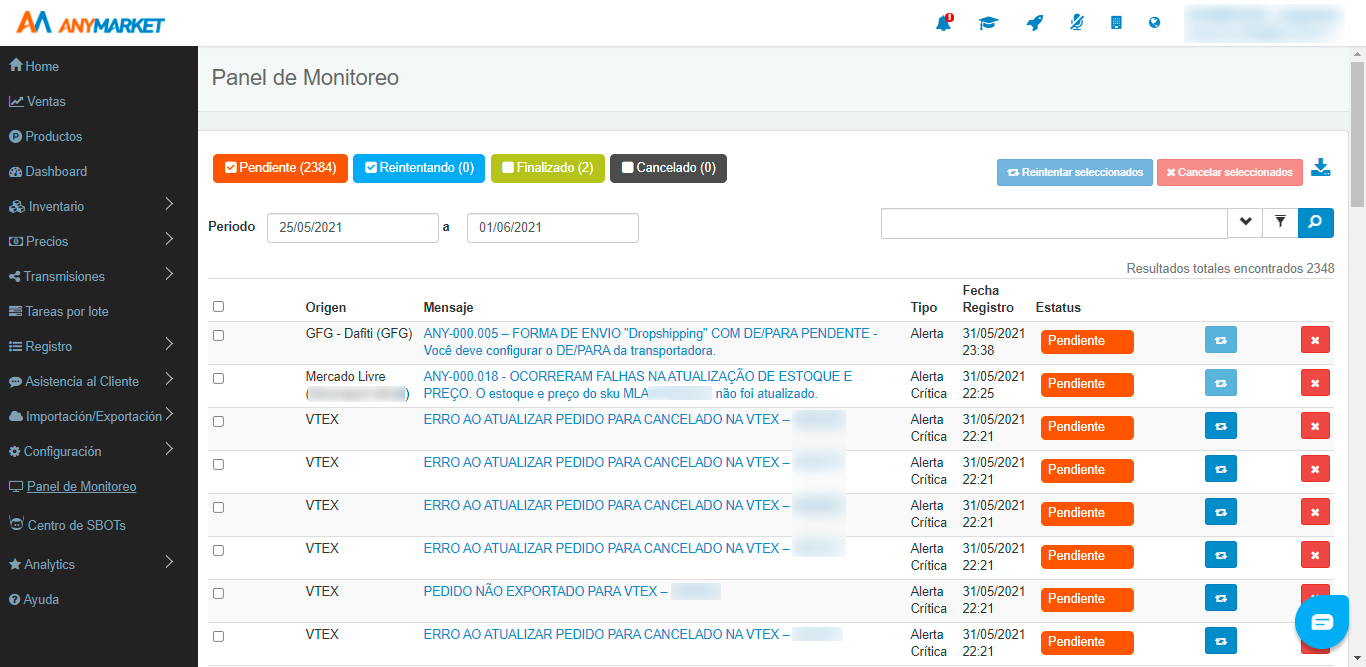Click the Origen column header
The height and width of the screenshot is (667, 1366).
click(326, 307)
